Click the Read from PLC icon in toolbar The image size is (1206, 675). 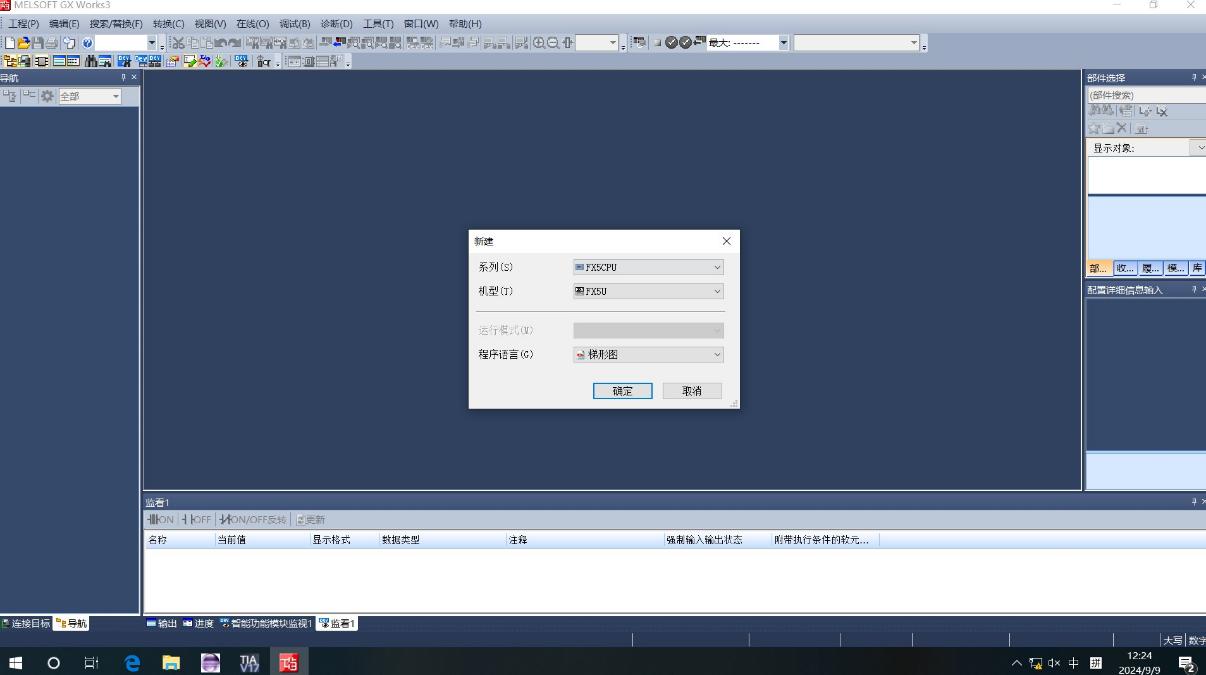pos(341,43)
